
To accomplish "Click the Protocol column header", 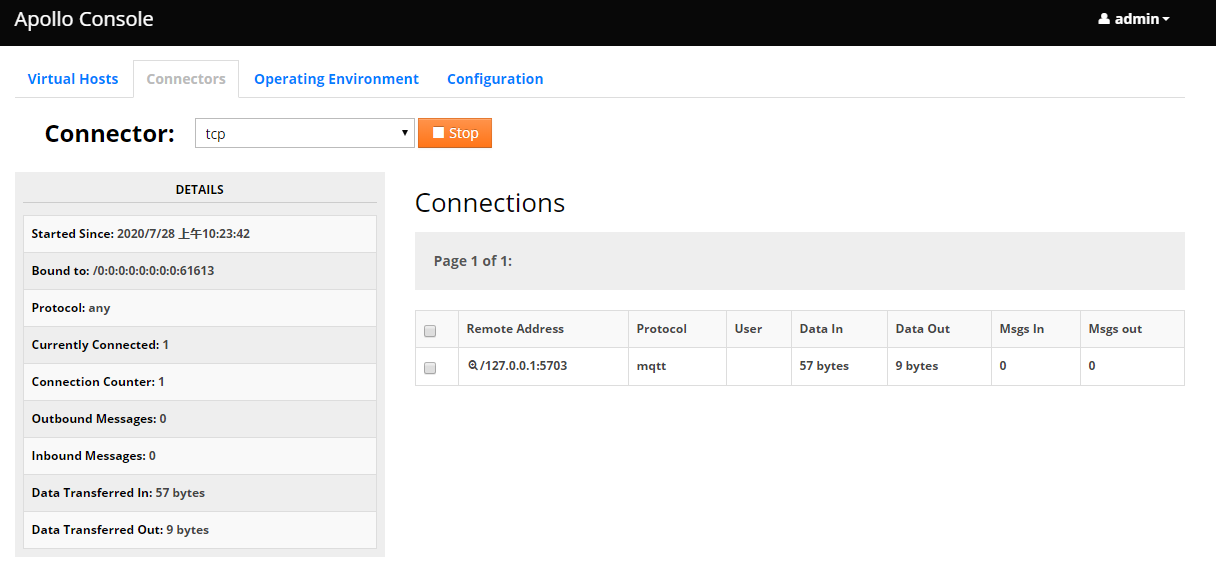I will (x=661, y=329).
